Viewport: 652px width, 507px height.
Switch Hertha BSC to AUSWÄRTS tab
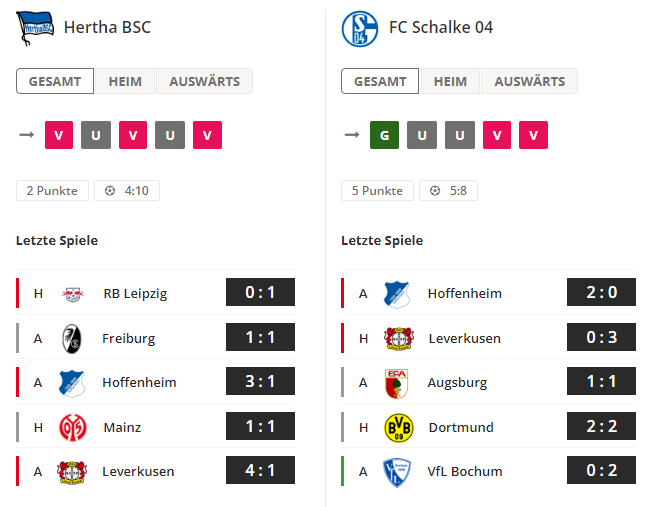click(204, 81)
